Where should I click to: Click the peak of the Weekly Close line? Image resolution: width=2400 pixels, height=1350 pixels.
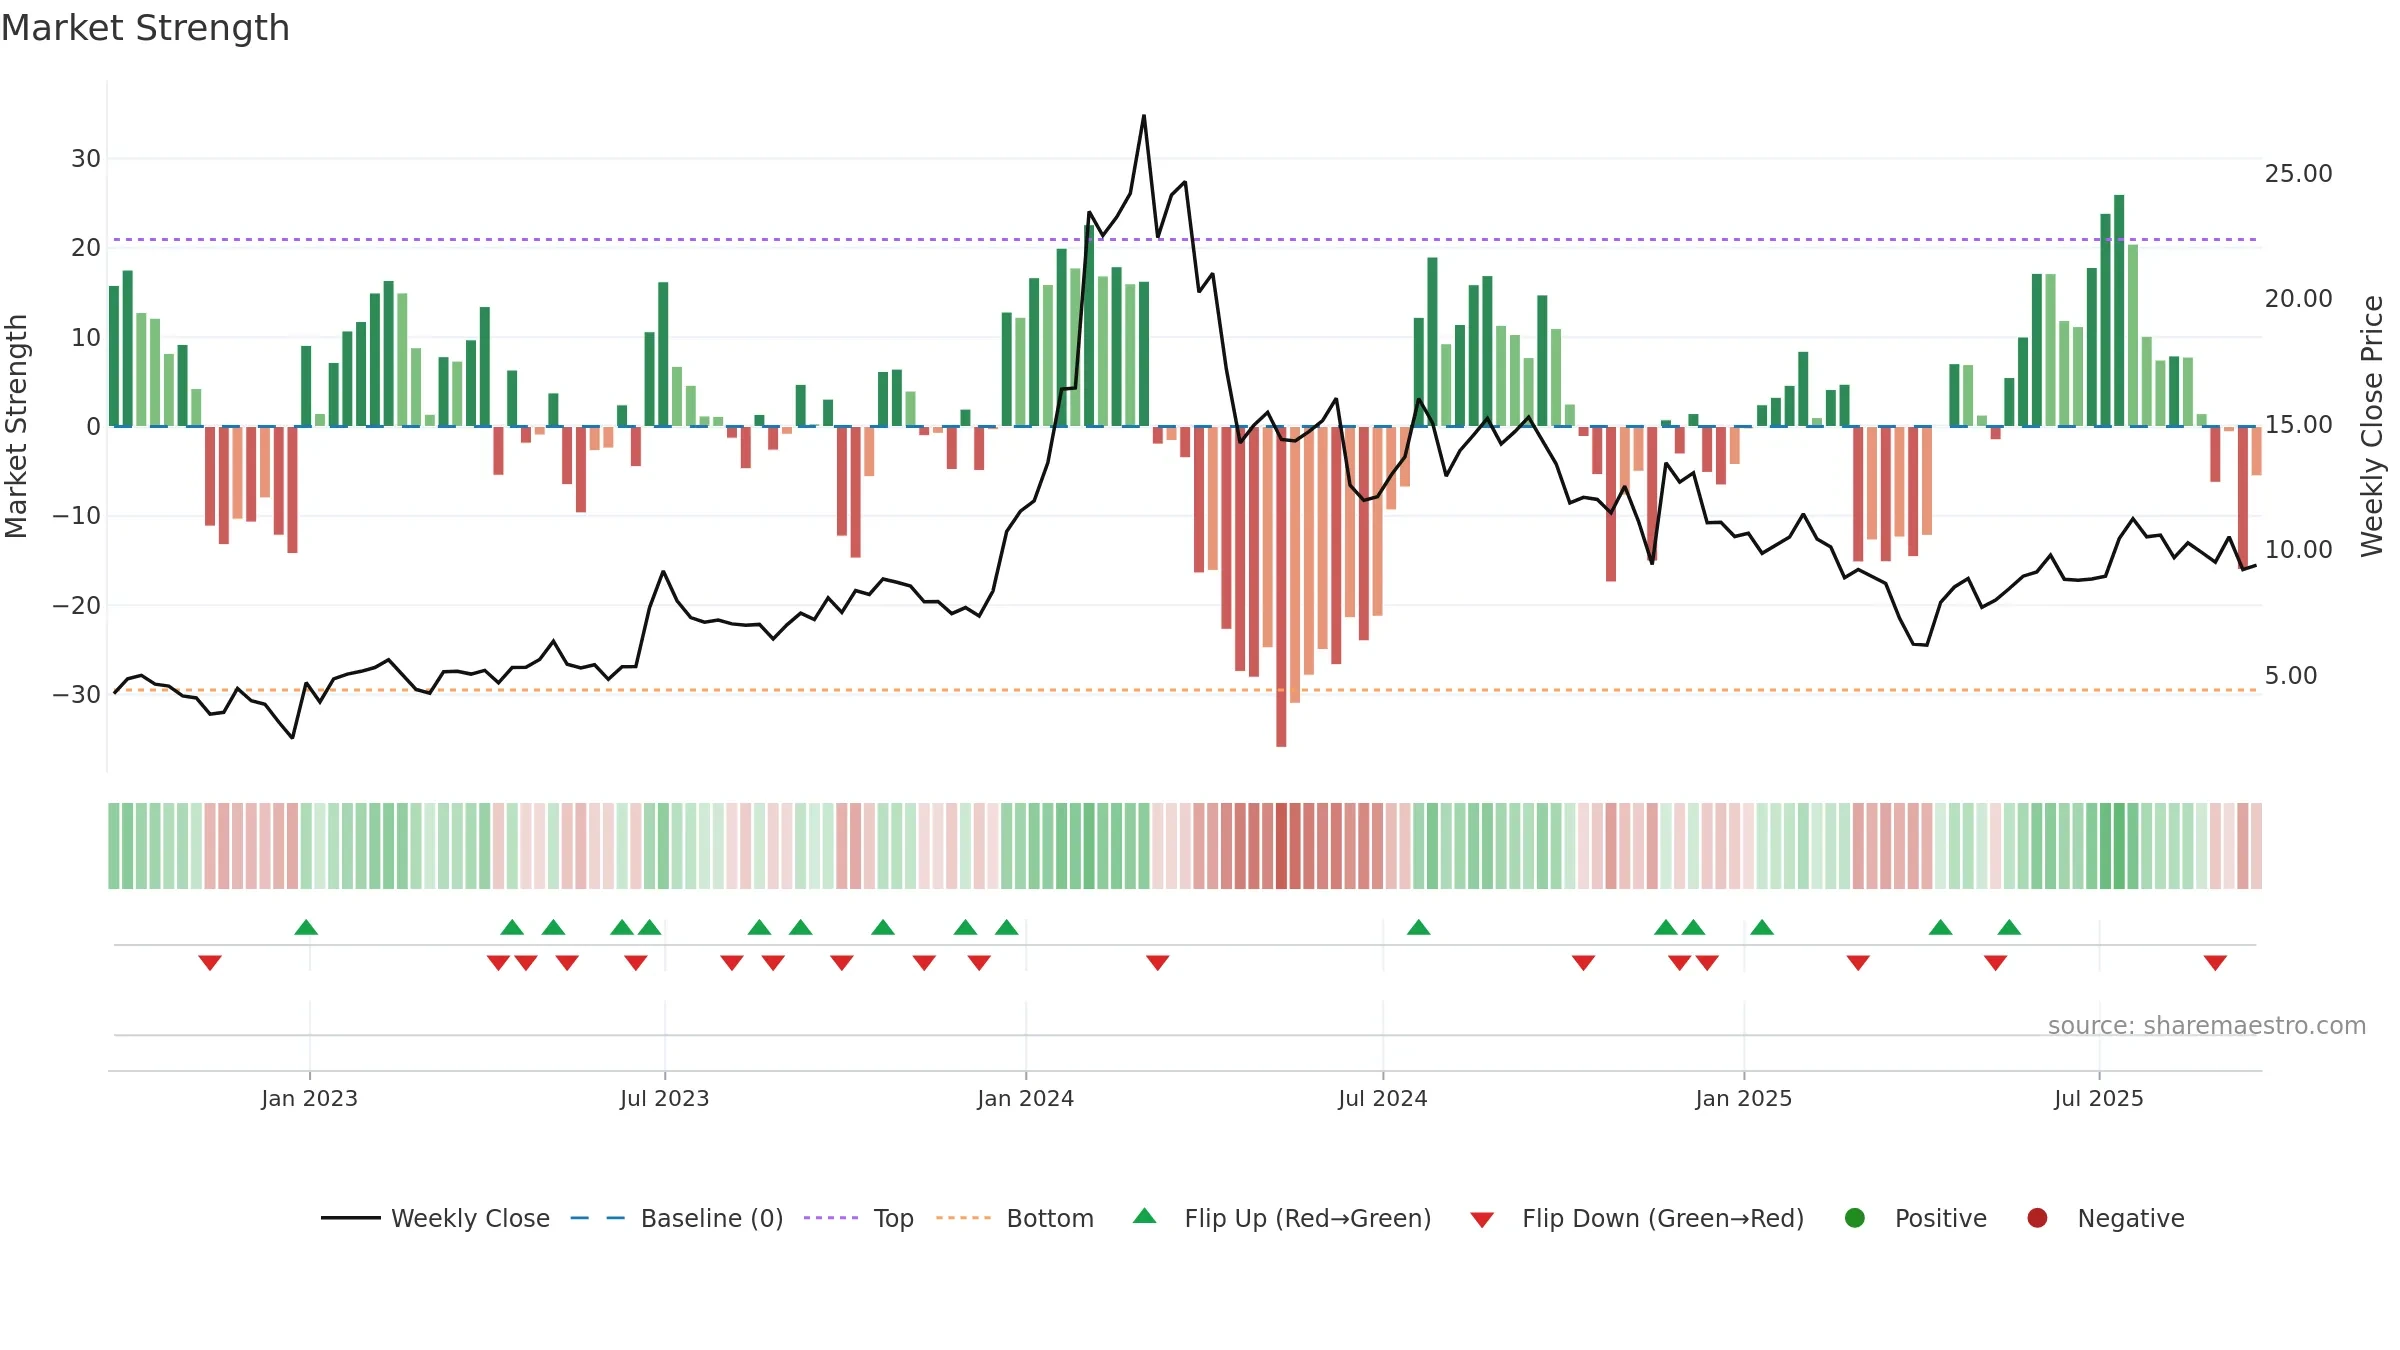pyautogui.click(x=1144, y=116)
